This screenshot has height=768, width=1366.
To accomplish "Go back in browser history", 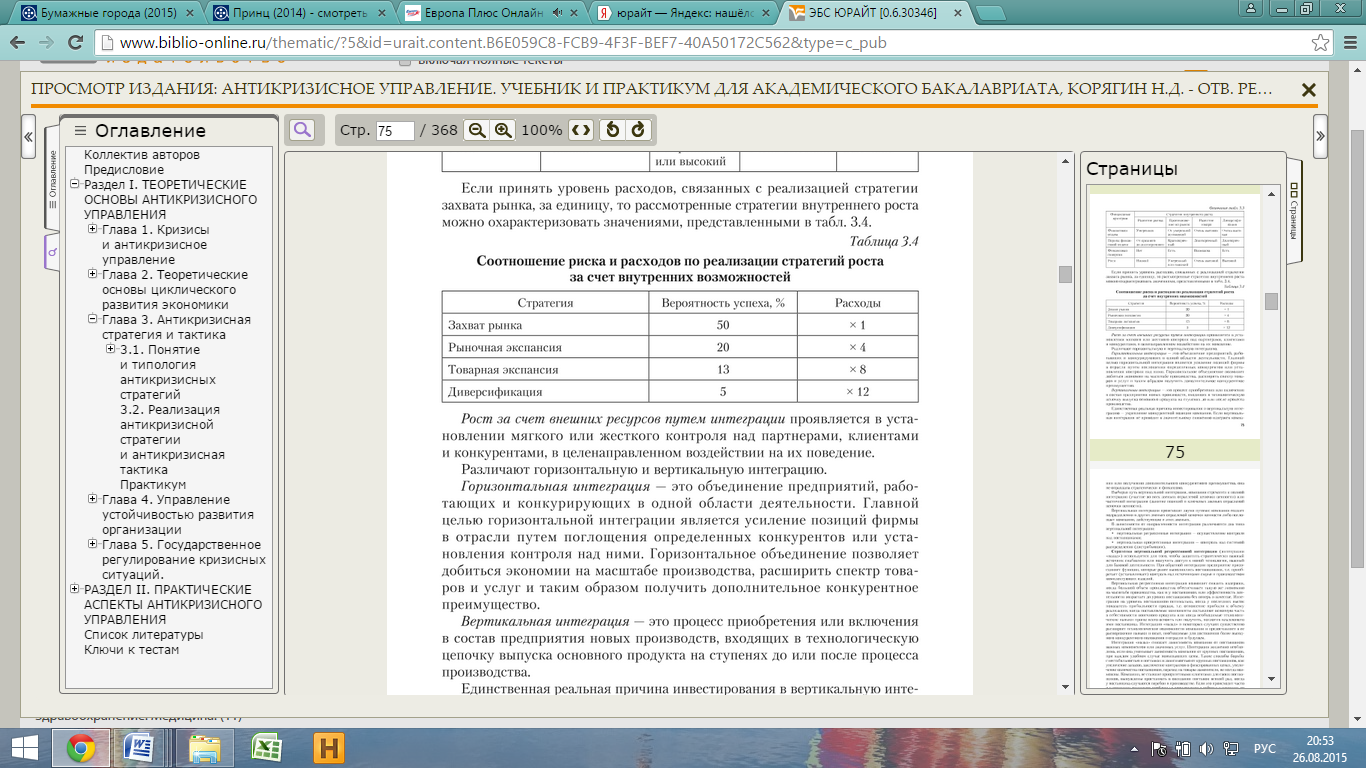I will point(19,43).
